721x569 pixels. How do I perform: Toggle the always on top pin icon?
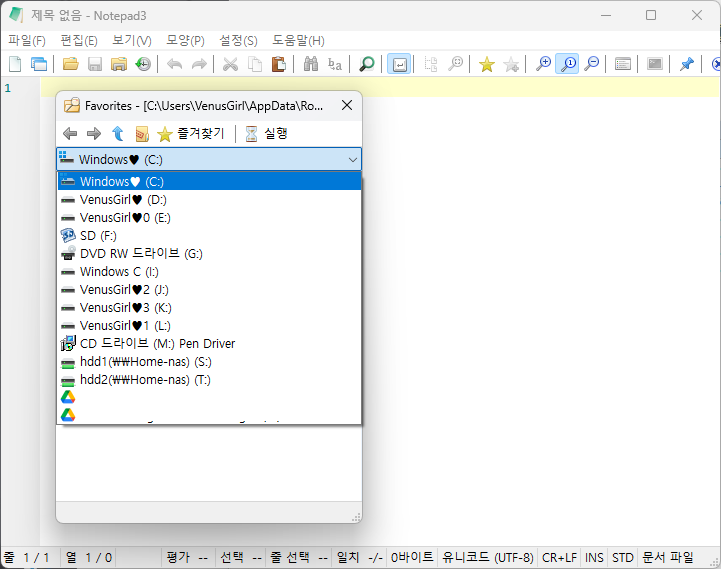[687, 64]
